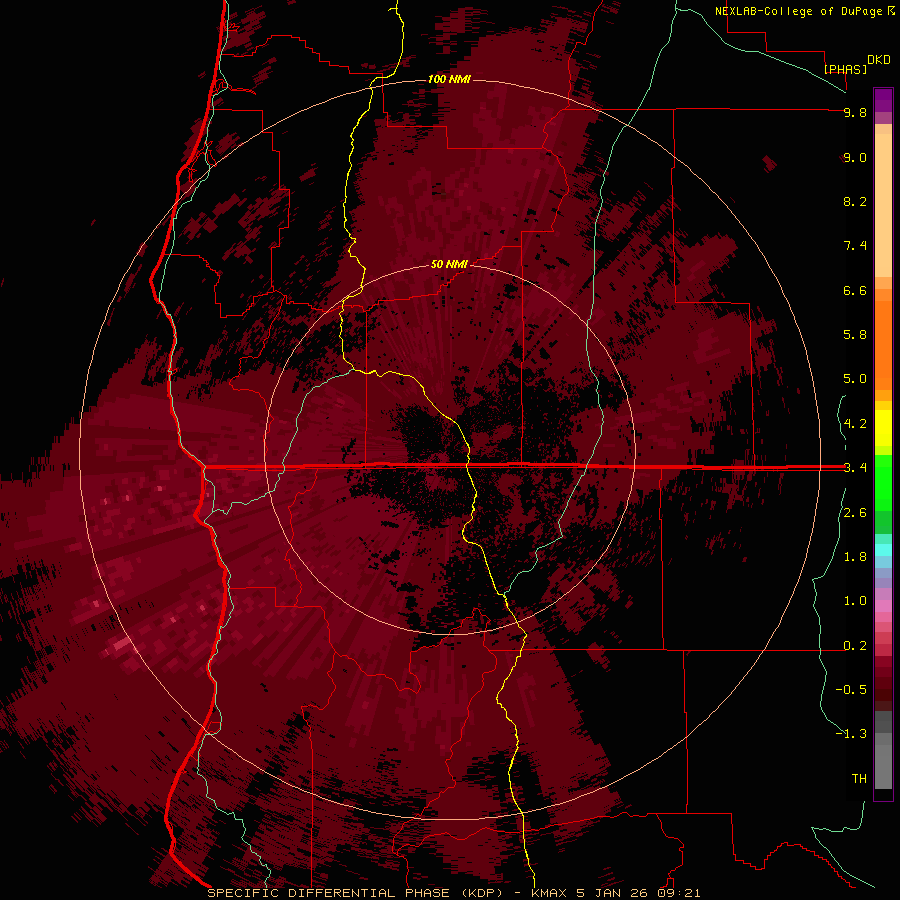Click the 9.0 scale value
The width and height of the screenshot is (900, 900).
855,157
